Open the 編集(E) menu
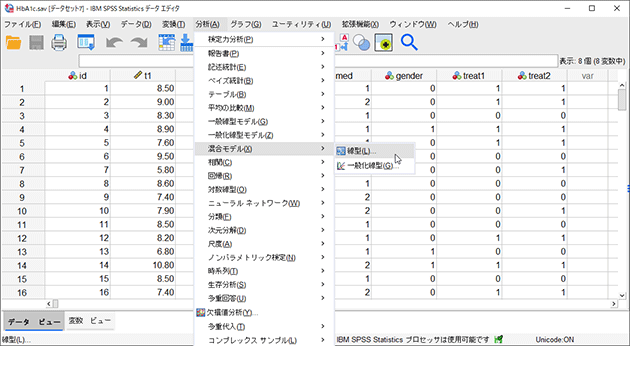The image size is (630, 380). pyautogui.click(x=63, y=25)
